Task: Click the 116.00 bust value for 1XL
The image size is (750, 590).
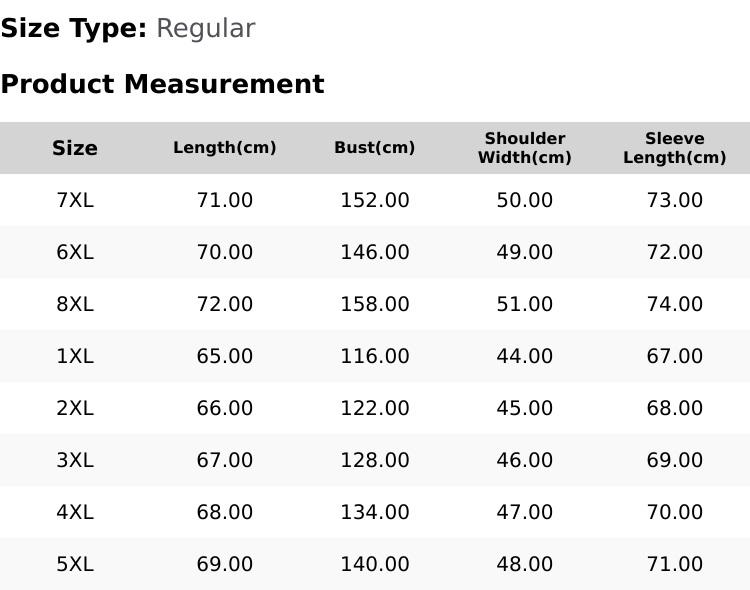Action: tap(375, 356)
